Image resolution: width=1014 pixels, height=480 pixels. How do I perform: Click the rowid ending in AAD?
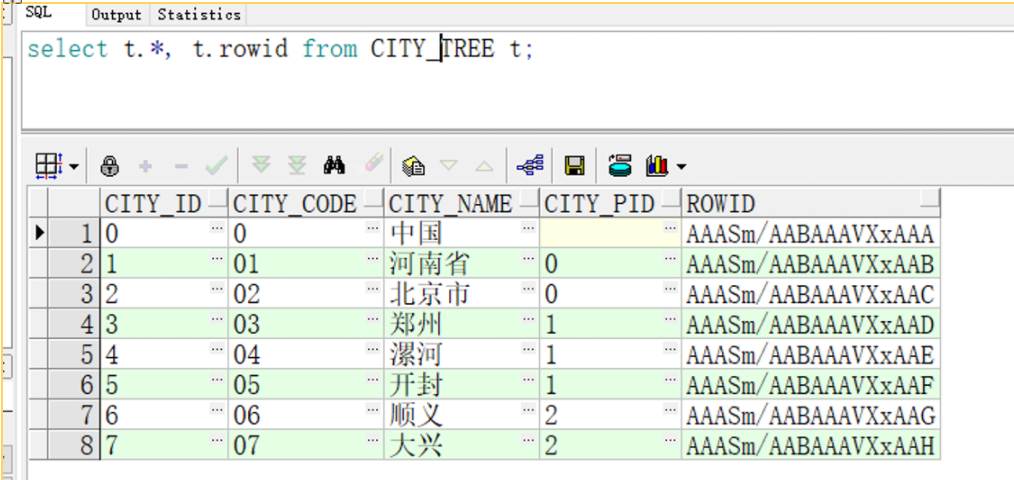click(811, 324)
